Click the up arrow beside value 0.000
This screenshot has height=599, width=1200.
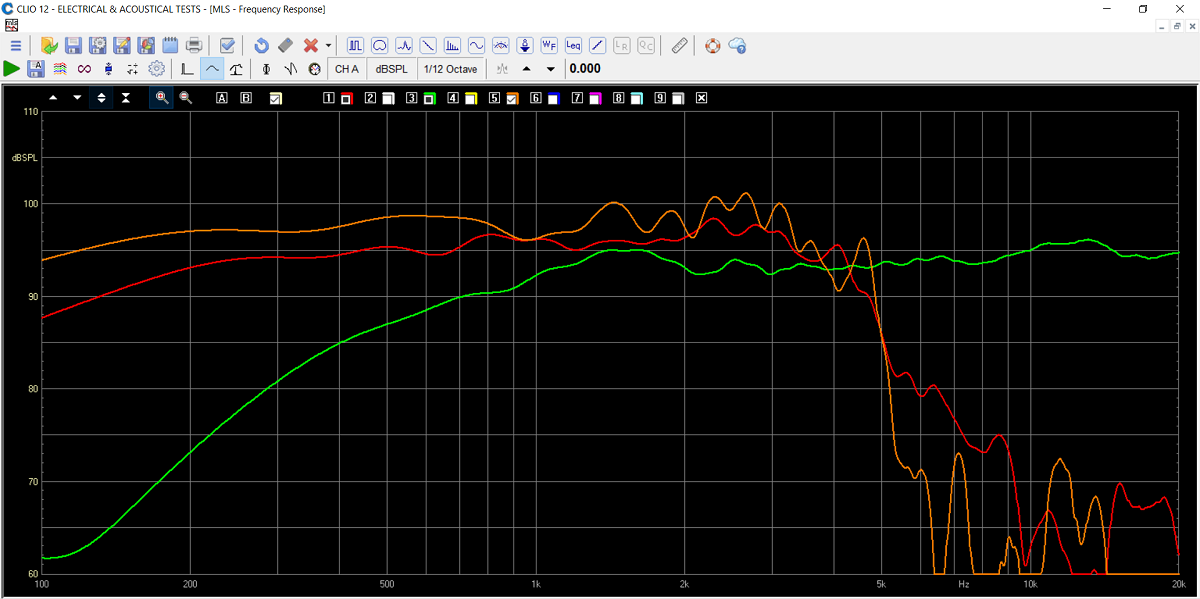527,69
